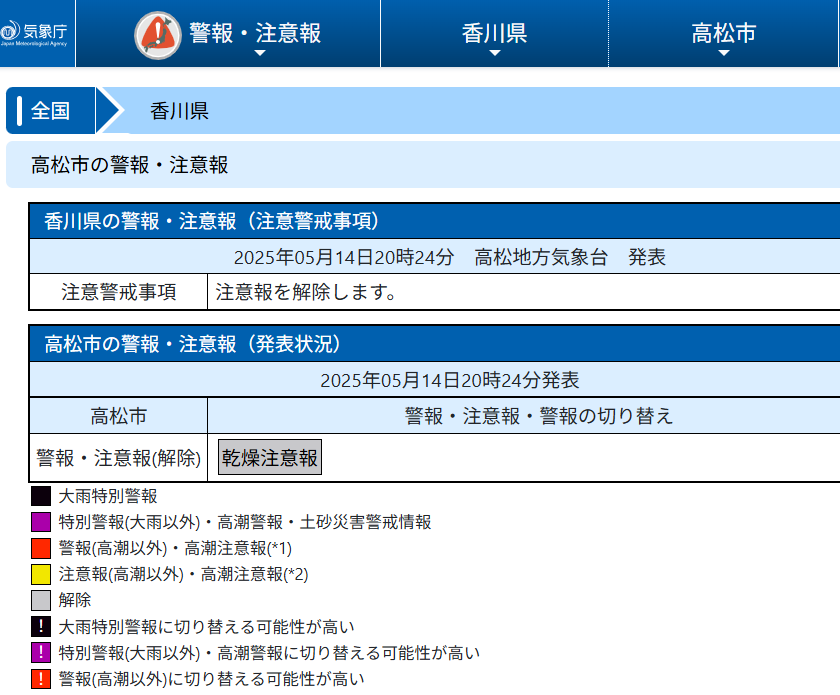The image size is (840, 695).
Task: Click the red 警報 legend swatch
Action: tap(41, 548)
